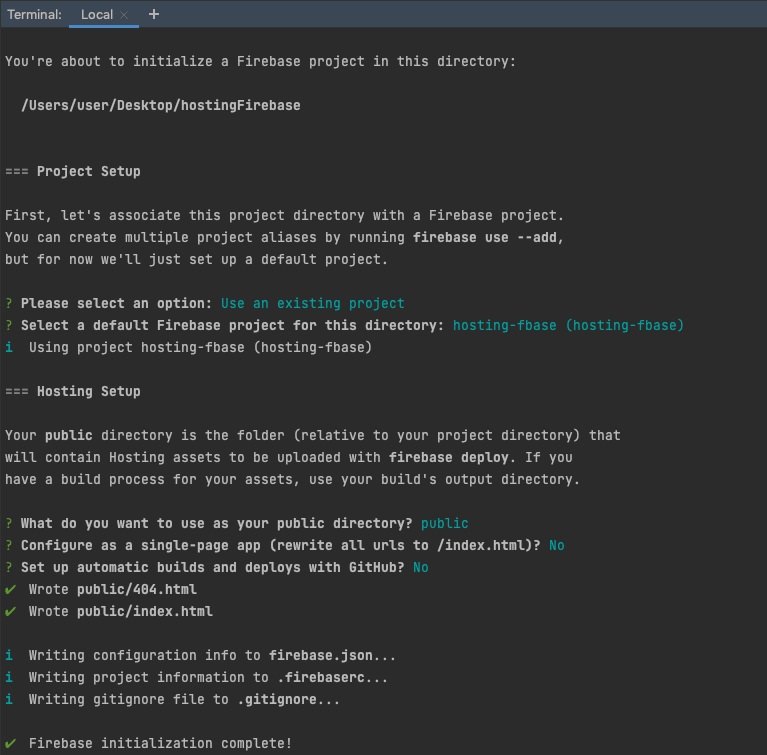
Task: Close the Local terminal tab
Action: point(124,15)
